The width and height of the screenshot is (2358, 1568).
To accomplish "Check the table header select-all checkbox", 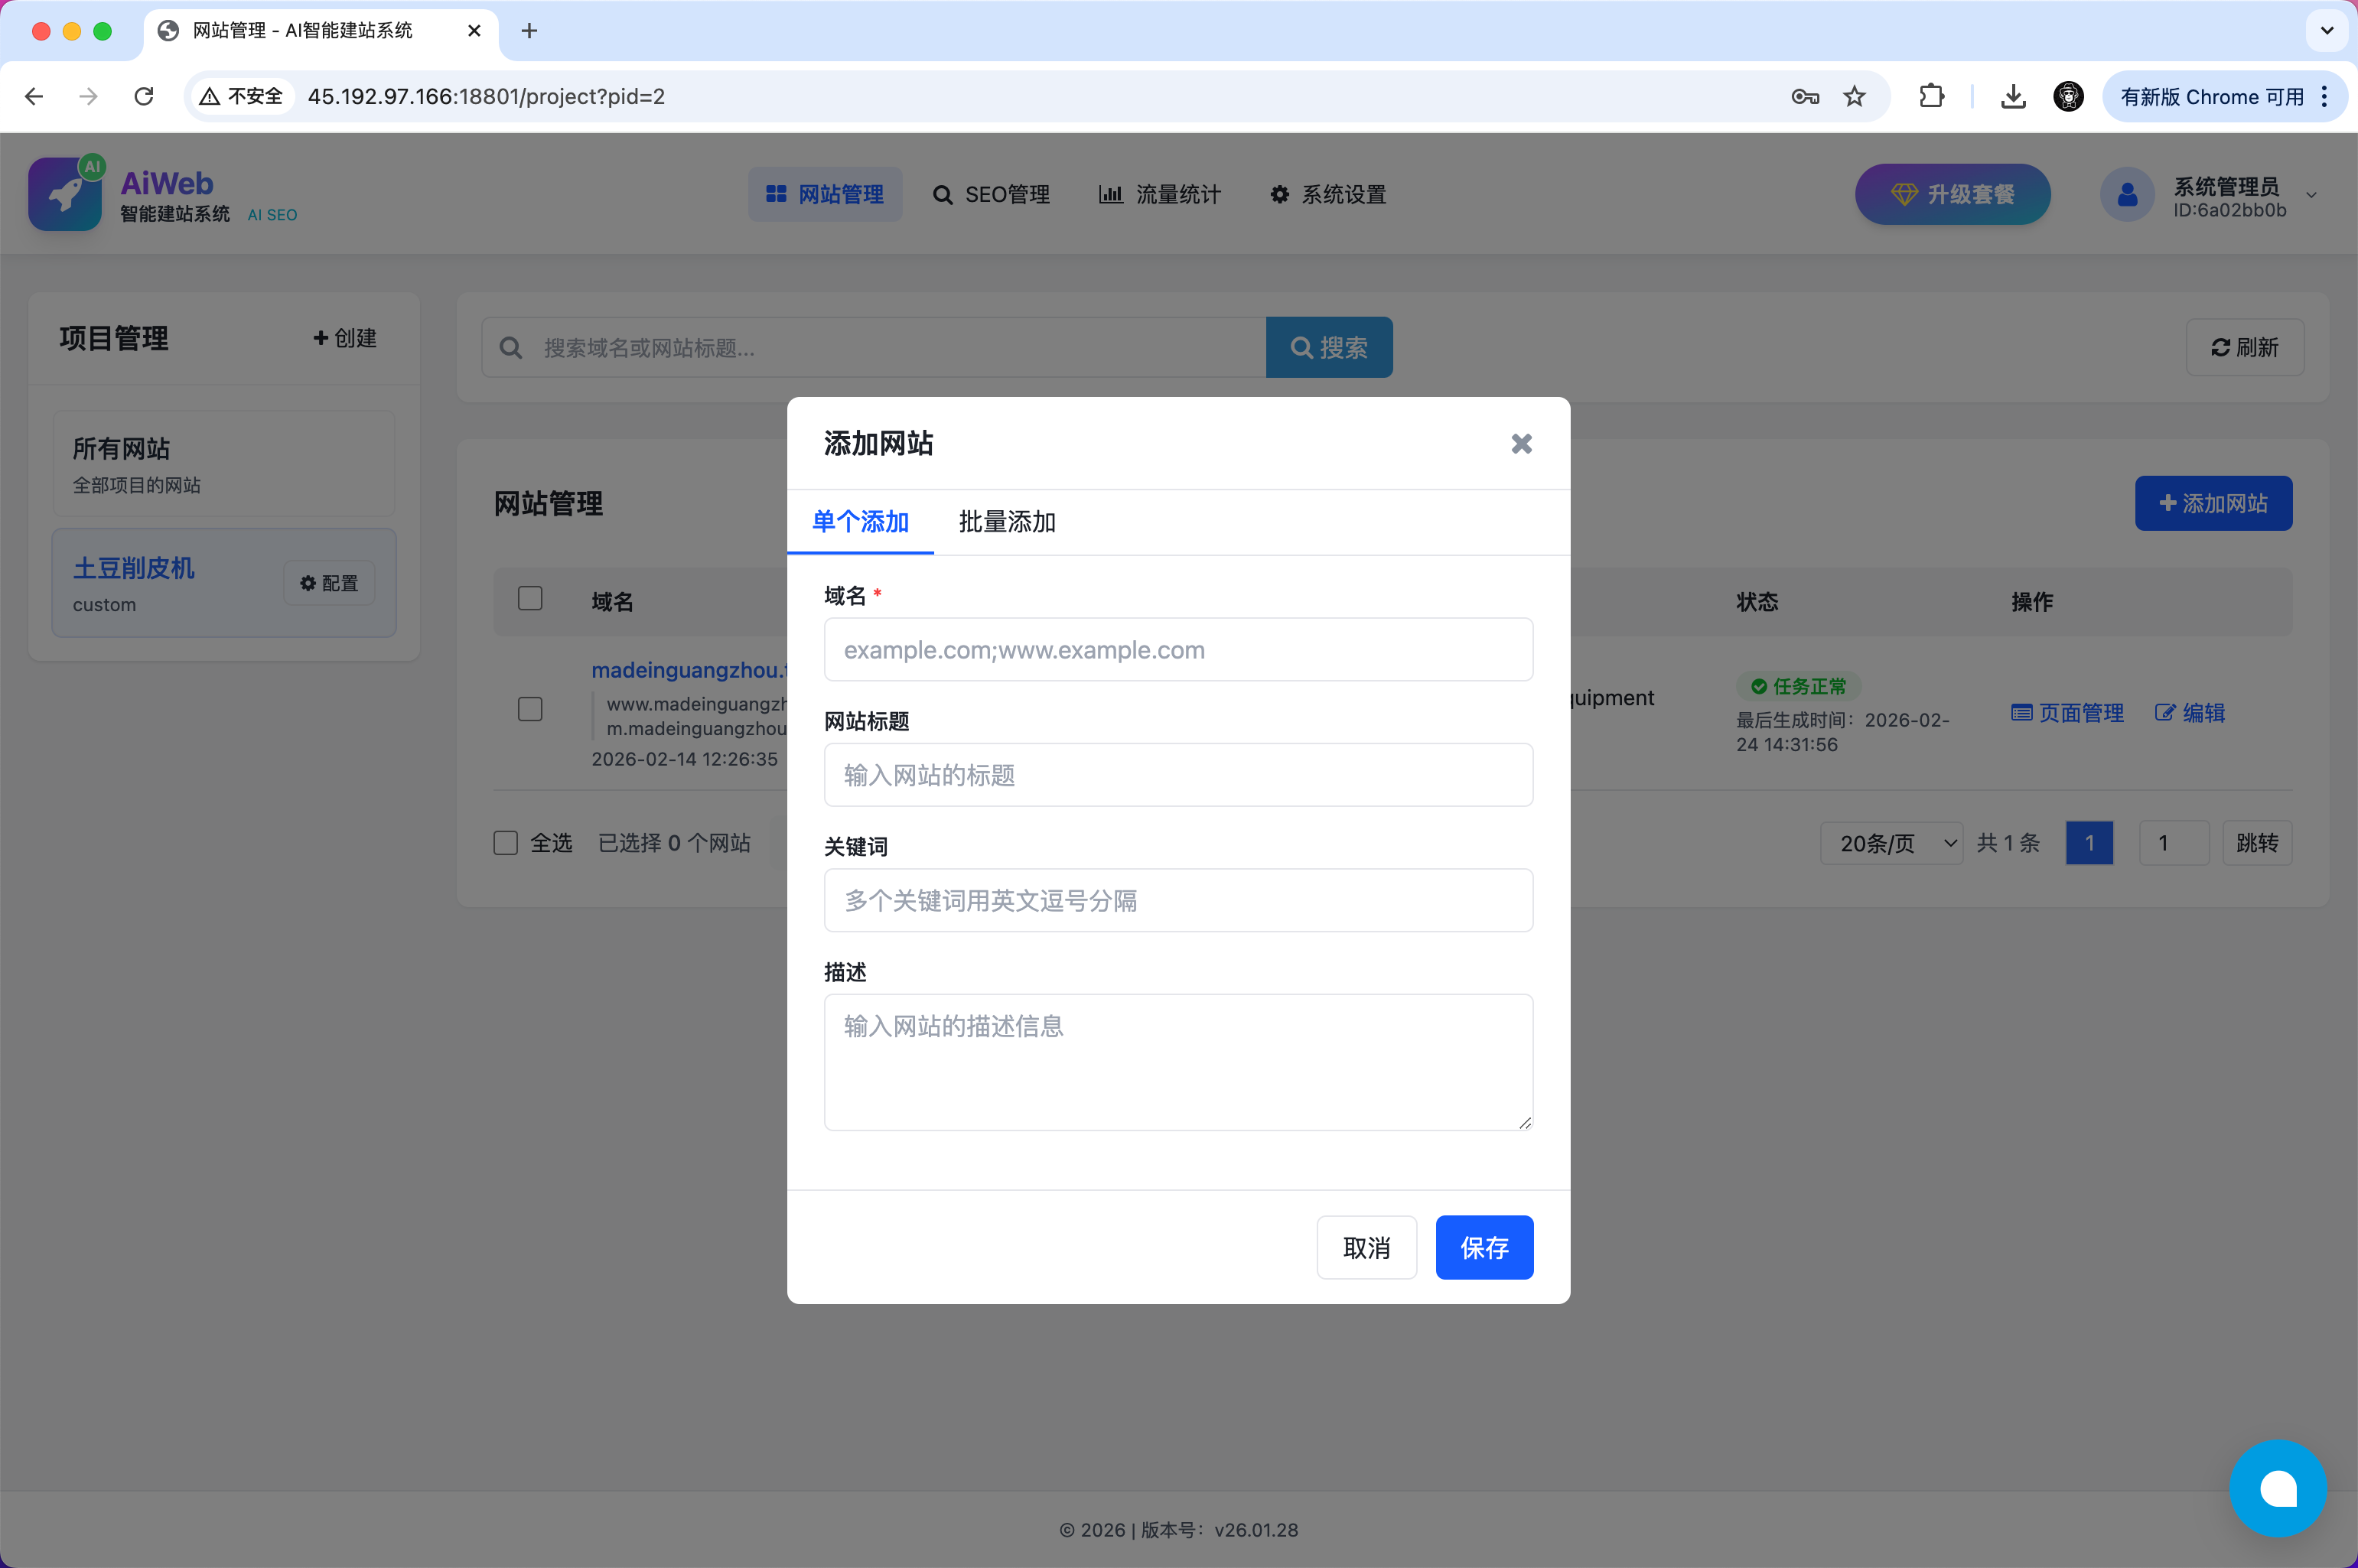I will coord(530,599).
